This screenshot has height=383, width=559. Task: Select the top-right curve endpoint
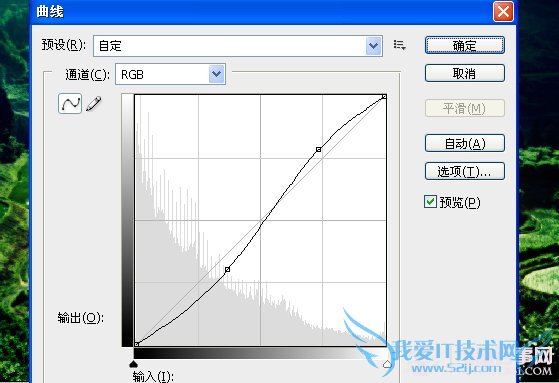[384, 97]
